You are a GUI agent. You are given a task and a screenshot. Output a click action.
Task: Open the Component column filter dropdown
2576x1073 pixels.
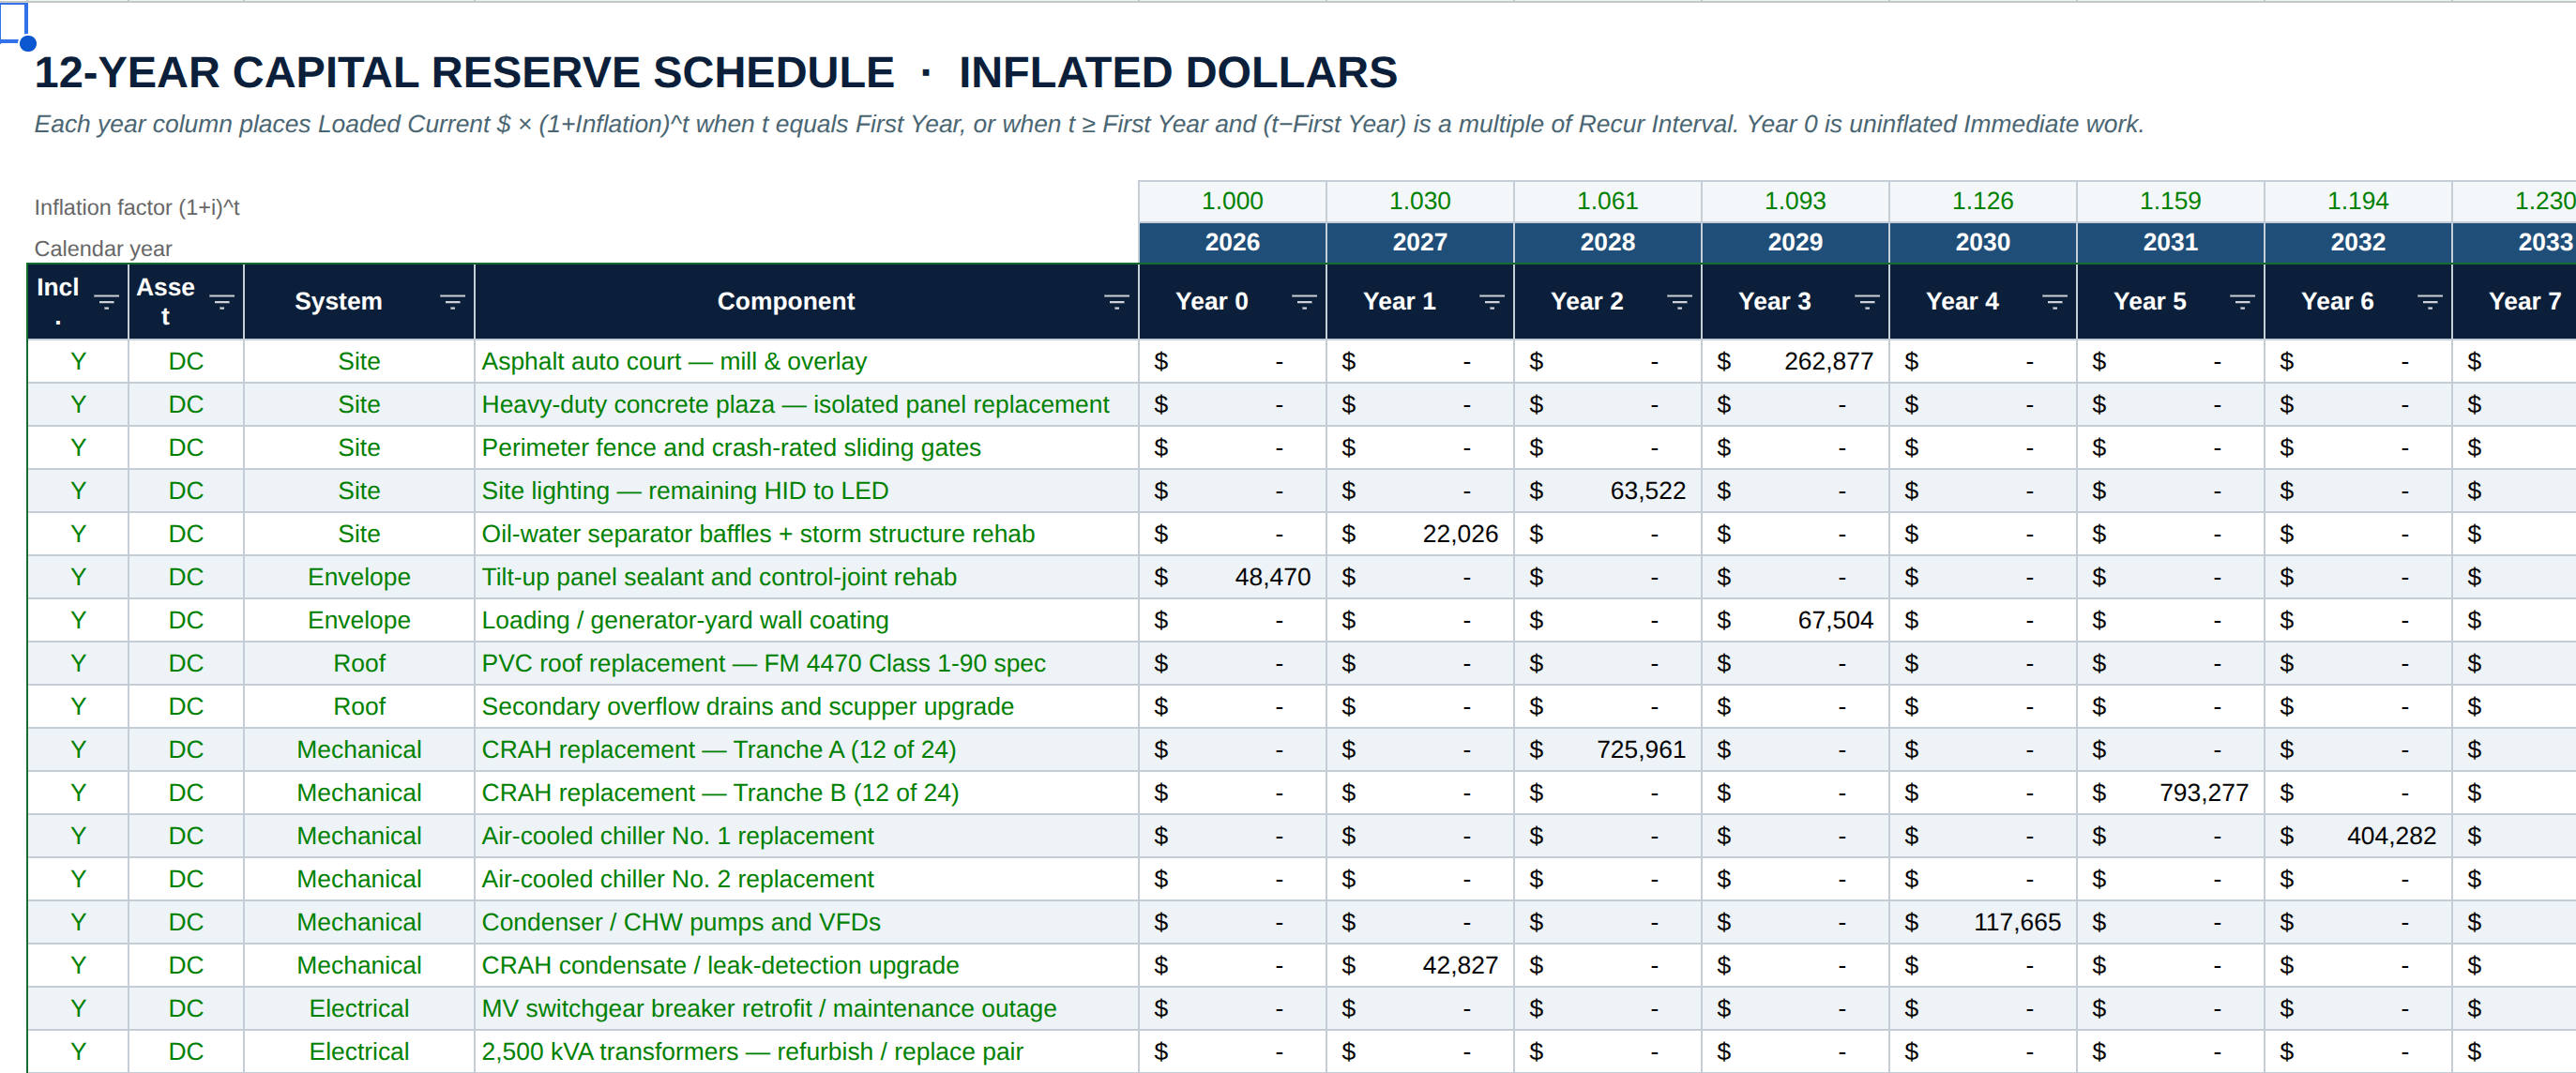[x=1116, y=301]
